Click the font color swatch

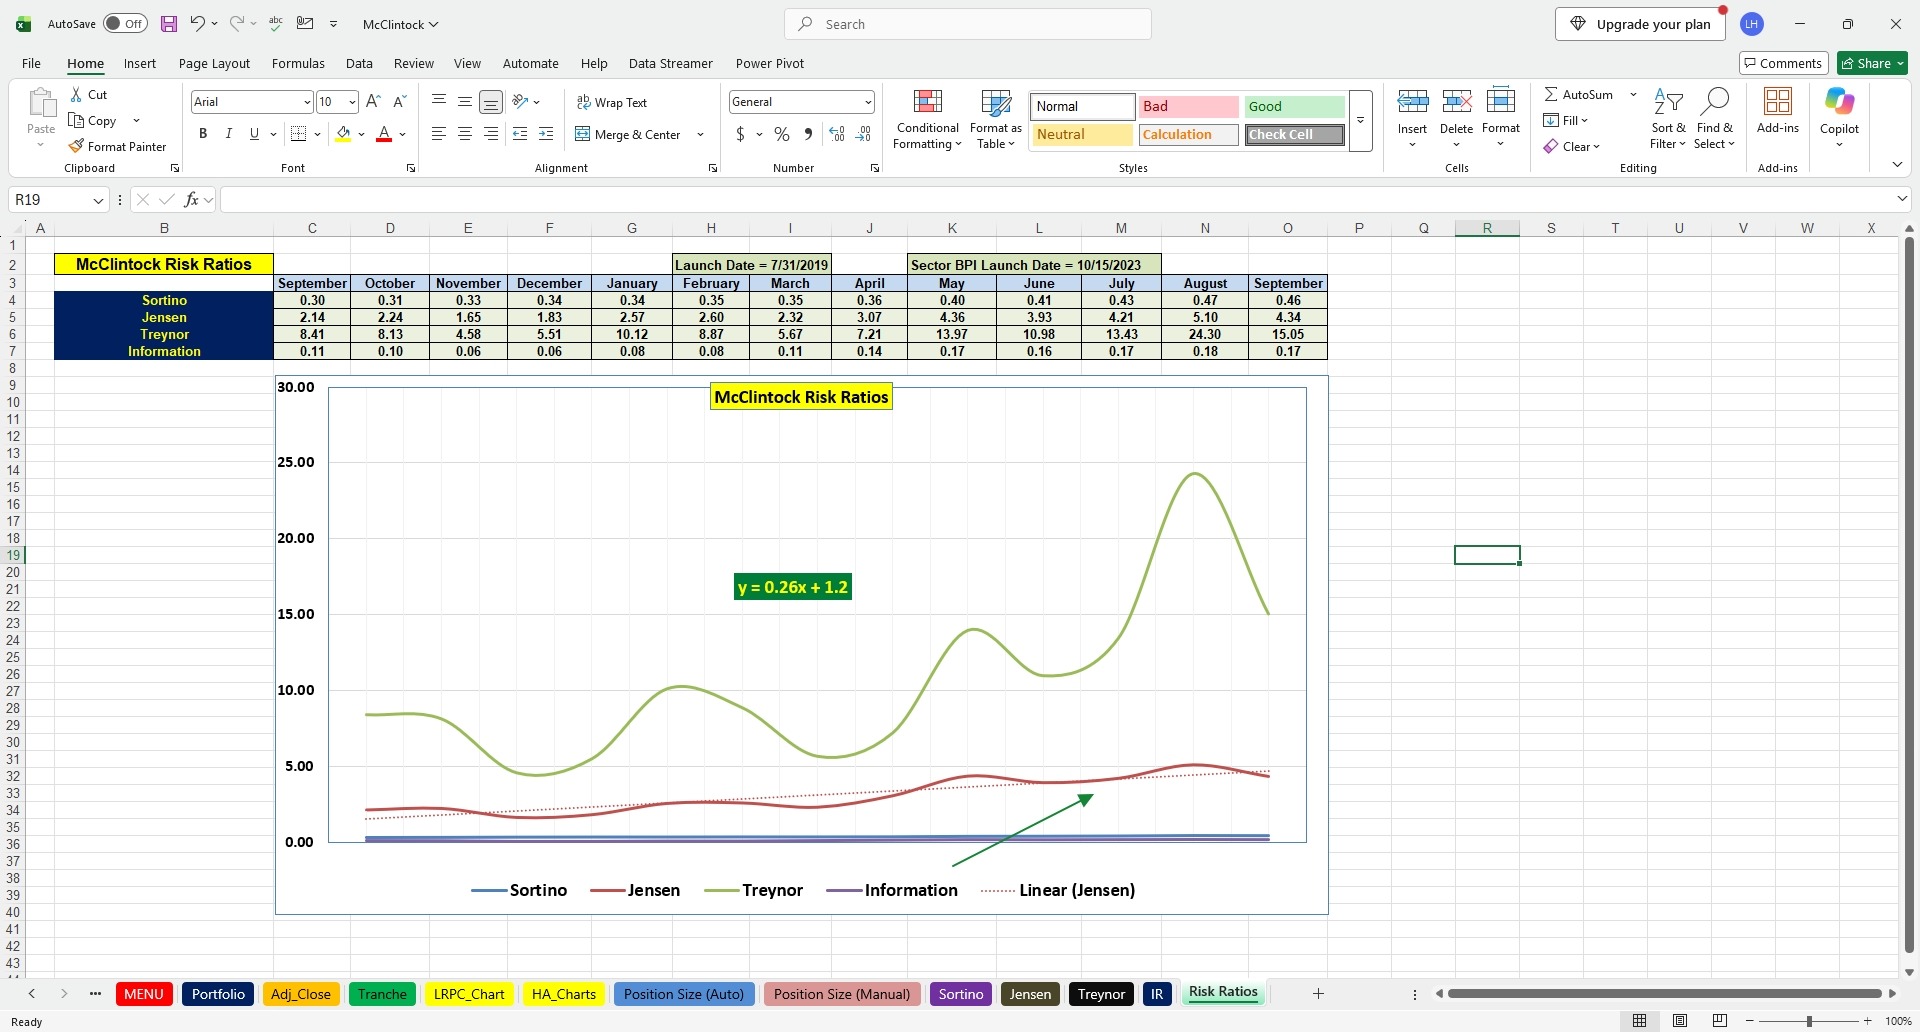pos(384,134)
